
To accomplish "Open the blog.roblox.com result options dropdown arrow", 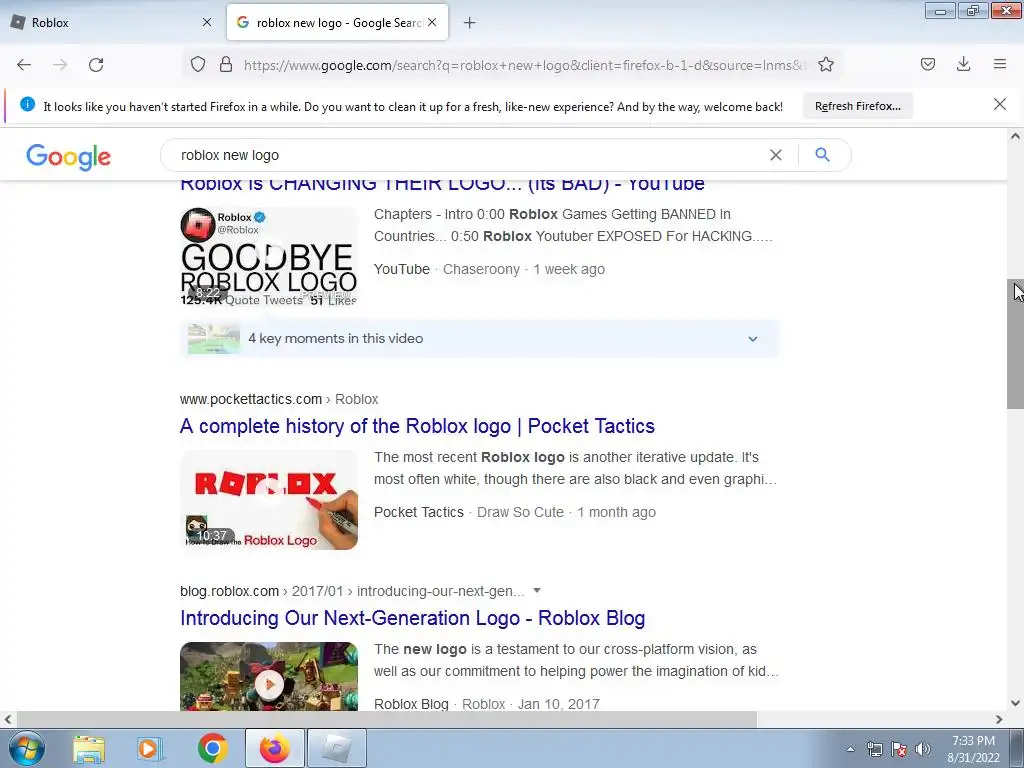I will [x=537, y=590].
